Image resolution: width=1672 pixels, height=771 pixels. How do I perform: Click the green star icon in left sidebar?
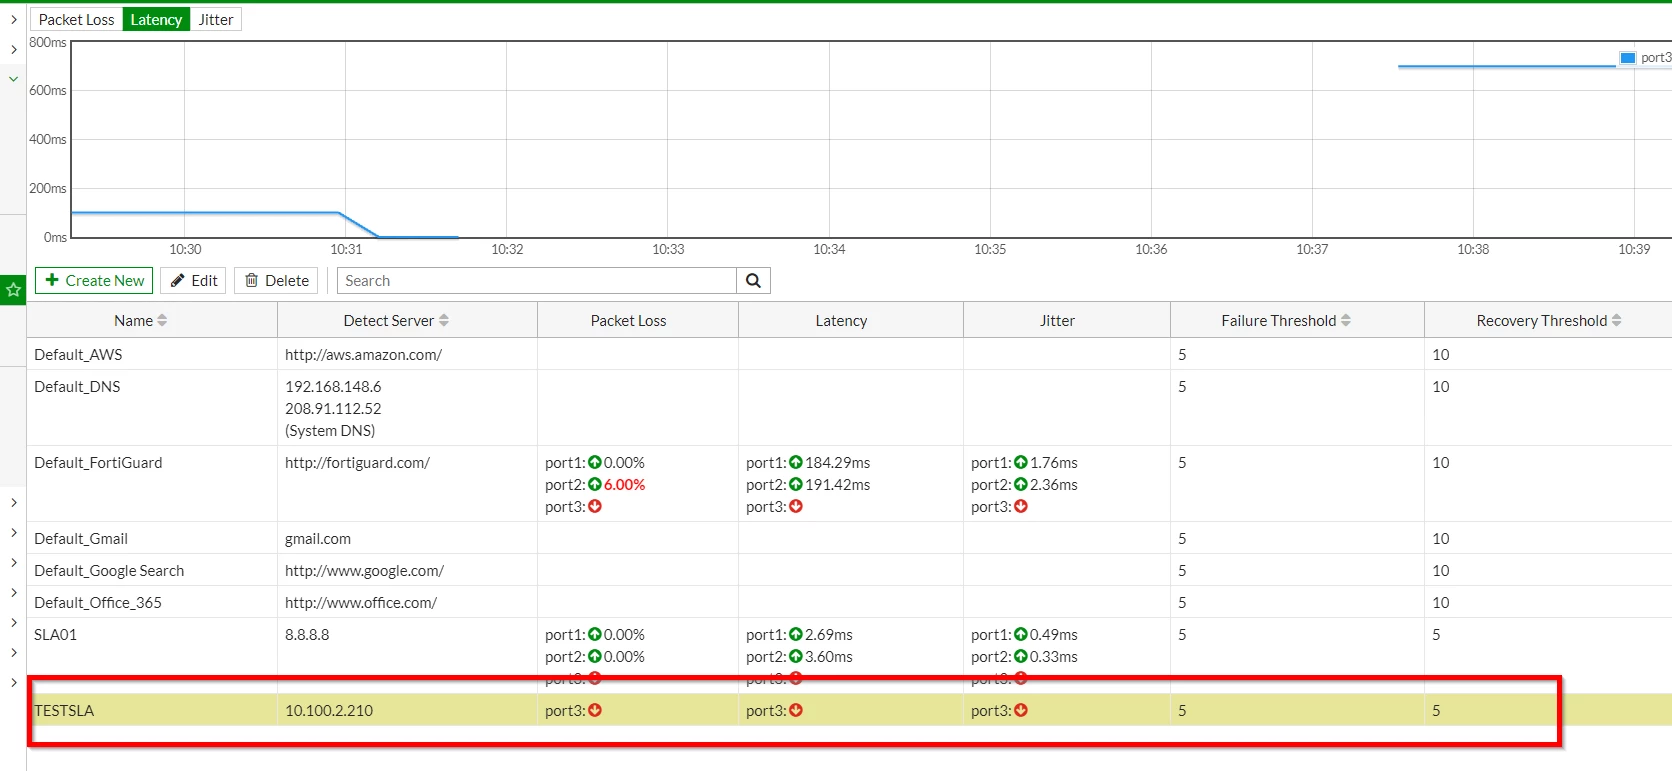click(x=13, y=290)
